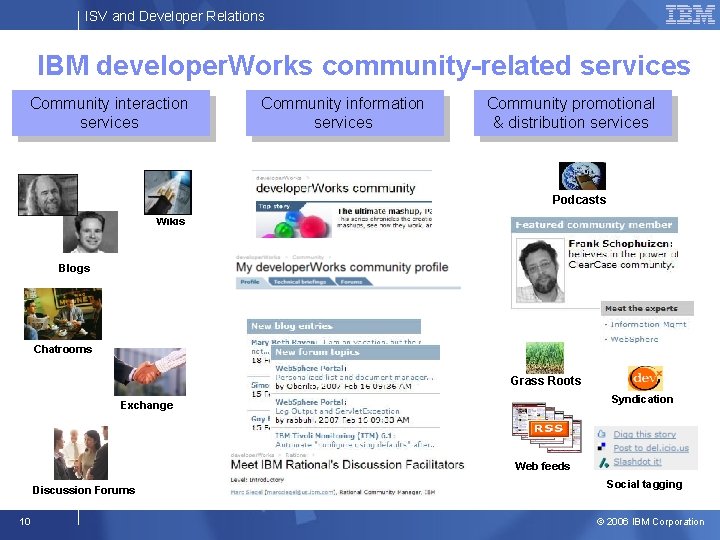The image size is (720, 540).
Task: Open the Podcasts globe image
Action: (582, 176)
